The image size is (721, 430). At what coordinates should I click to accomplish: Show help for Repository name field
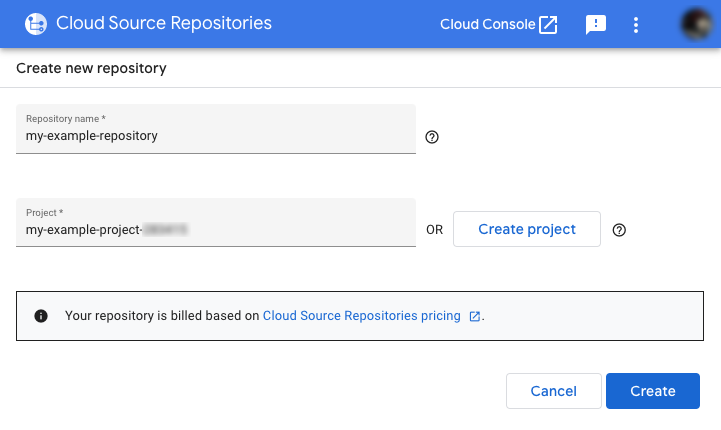pyautogui.click(x=432, y=137)
